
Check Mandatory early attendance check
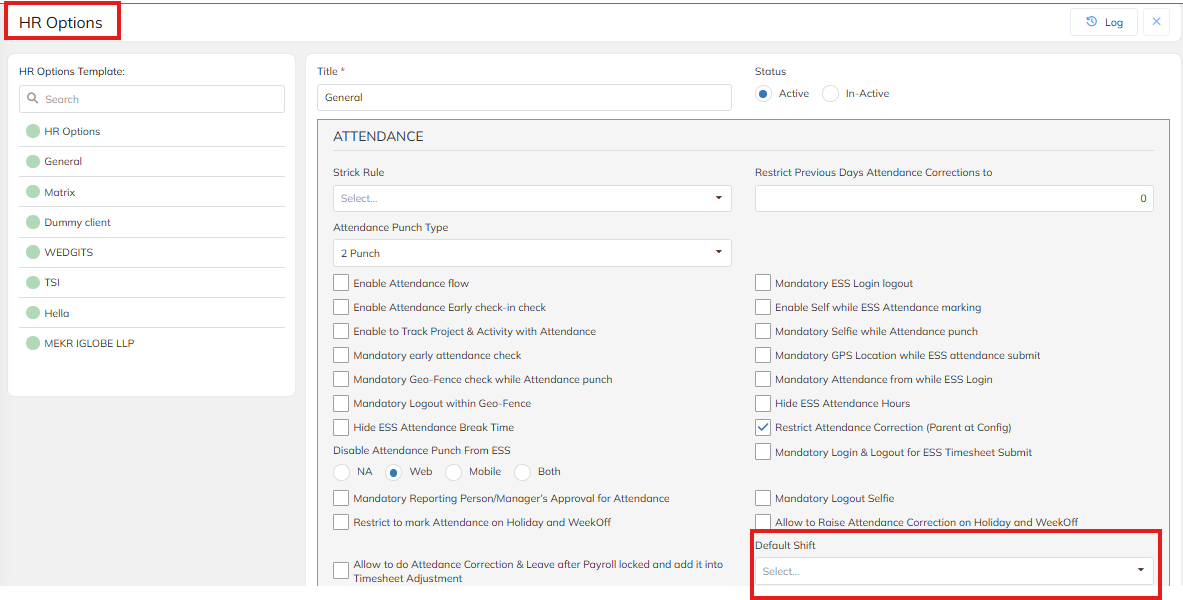pyautogui.click(x=341, y=355)
